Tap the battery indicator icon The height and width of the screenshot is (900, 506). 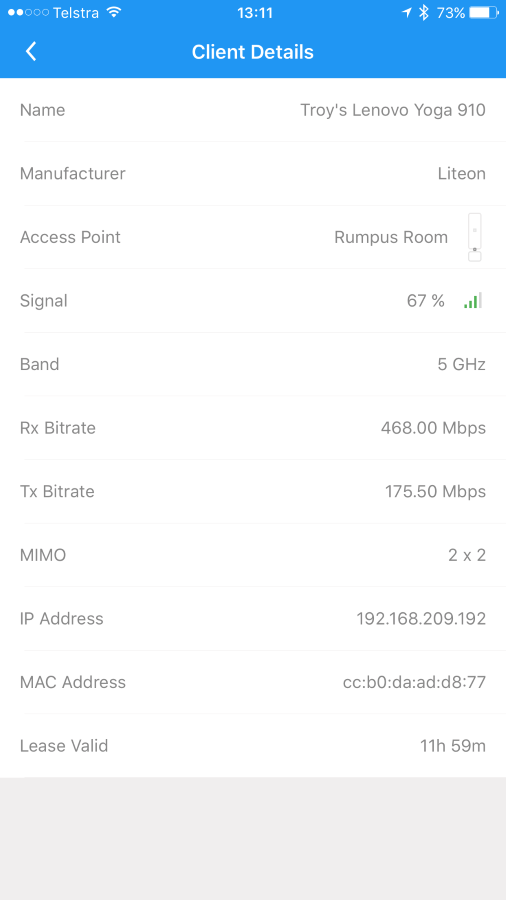(x=483, y=13)
